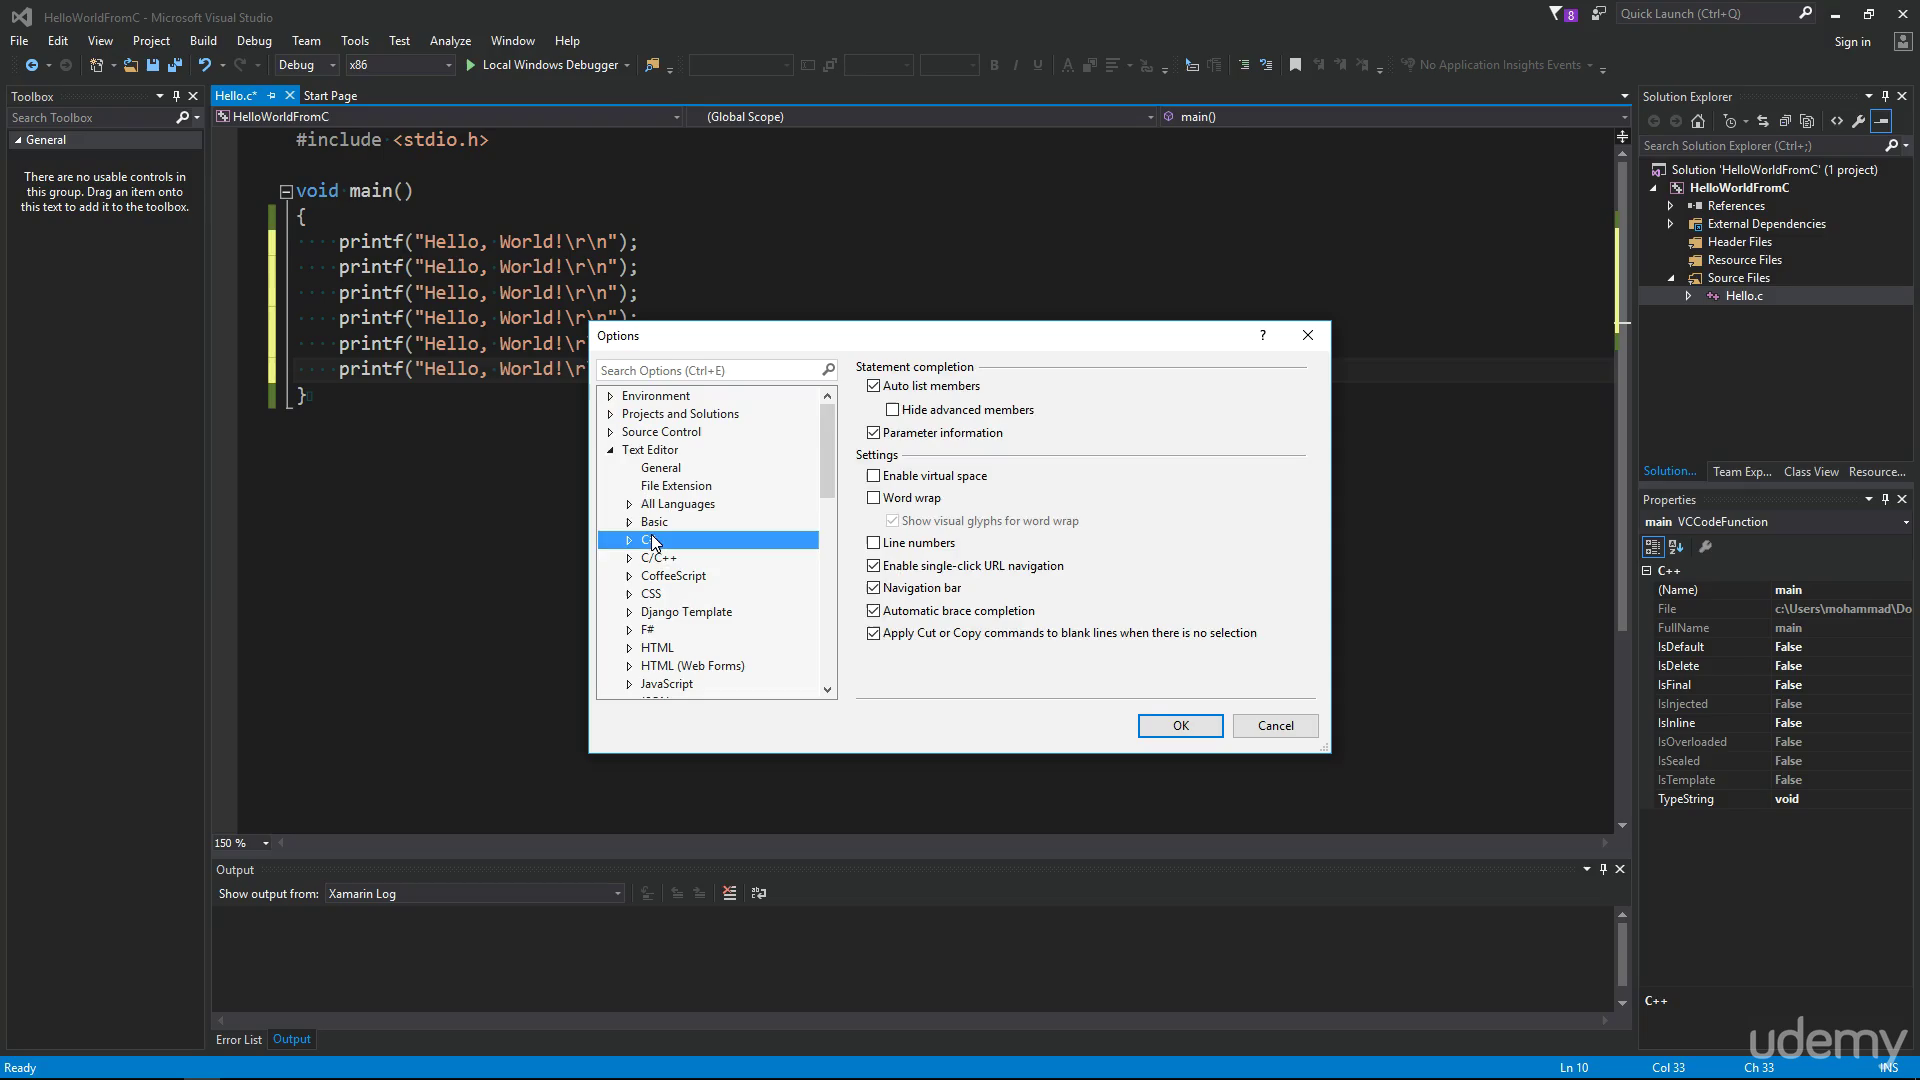Open the Show output from dropdown
Image resolution: width=1920 pixels, height=1080 pixels.
[x=475, y=894]
